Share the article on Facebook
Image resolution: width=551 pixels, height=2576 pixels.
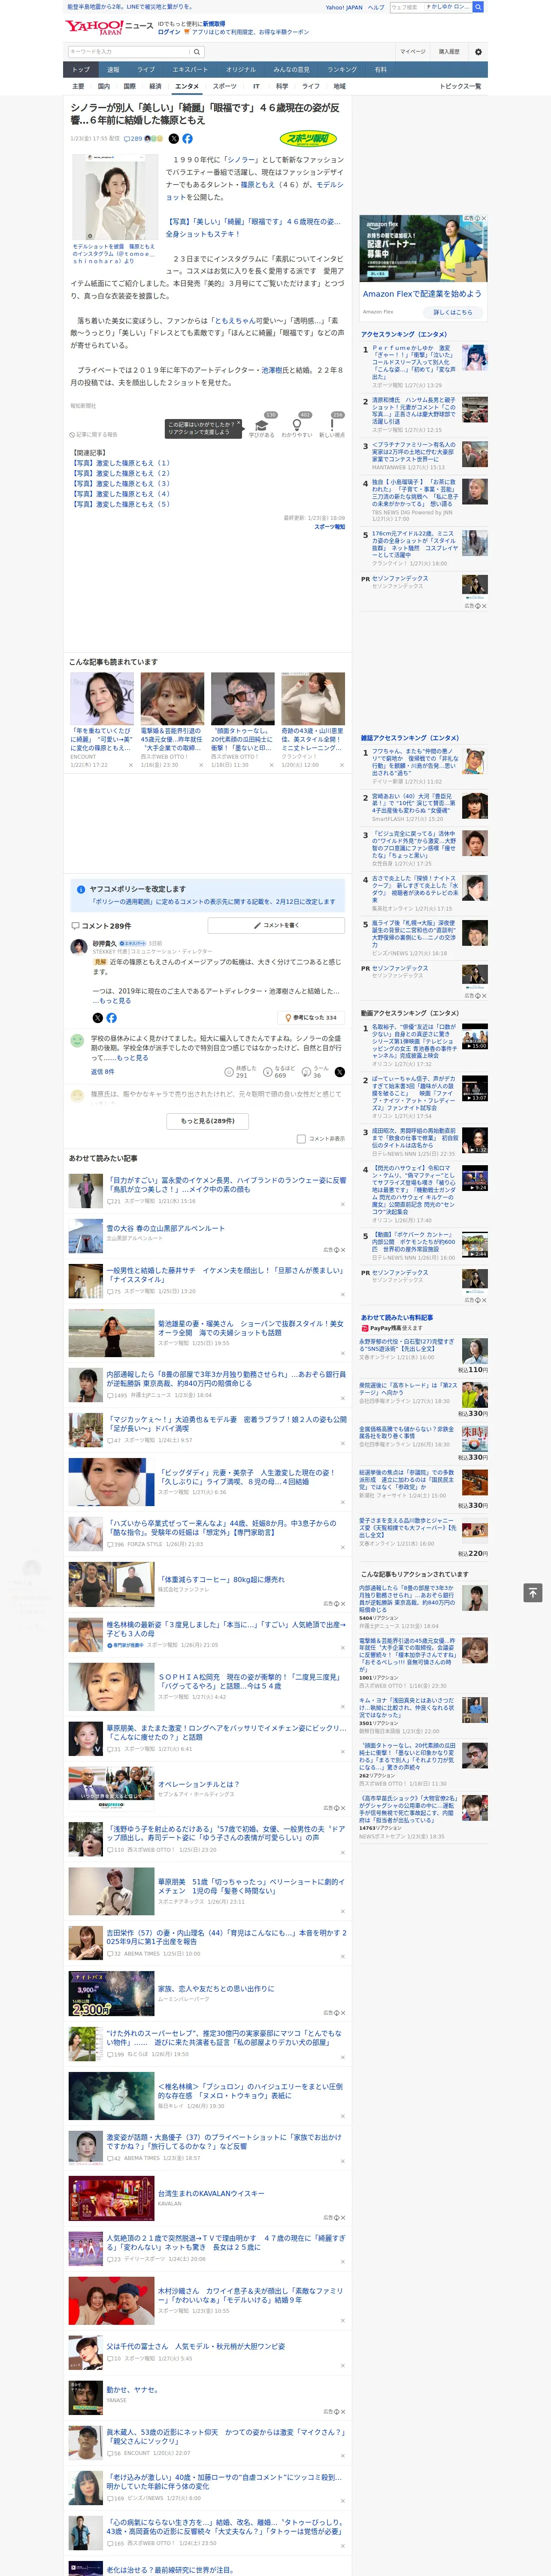[187, 139]
